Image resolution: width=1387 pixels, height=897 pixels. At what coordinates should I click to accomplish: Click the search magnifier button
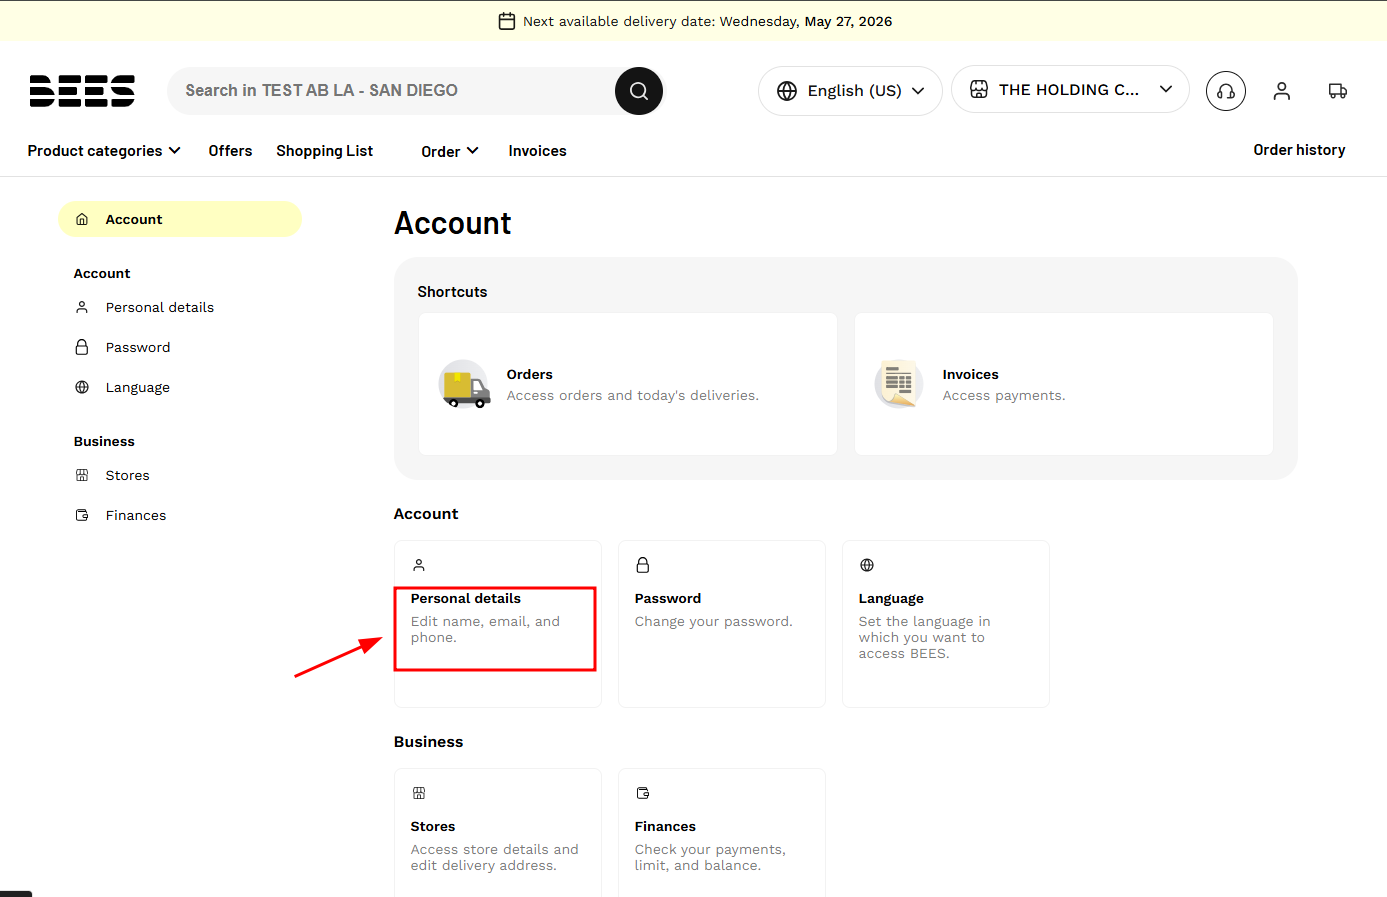click(x=639, y=91)
